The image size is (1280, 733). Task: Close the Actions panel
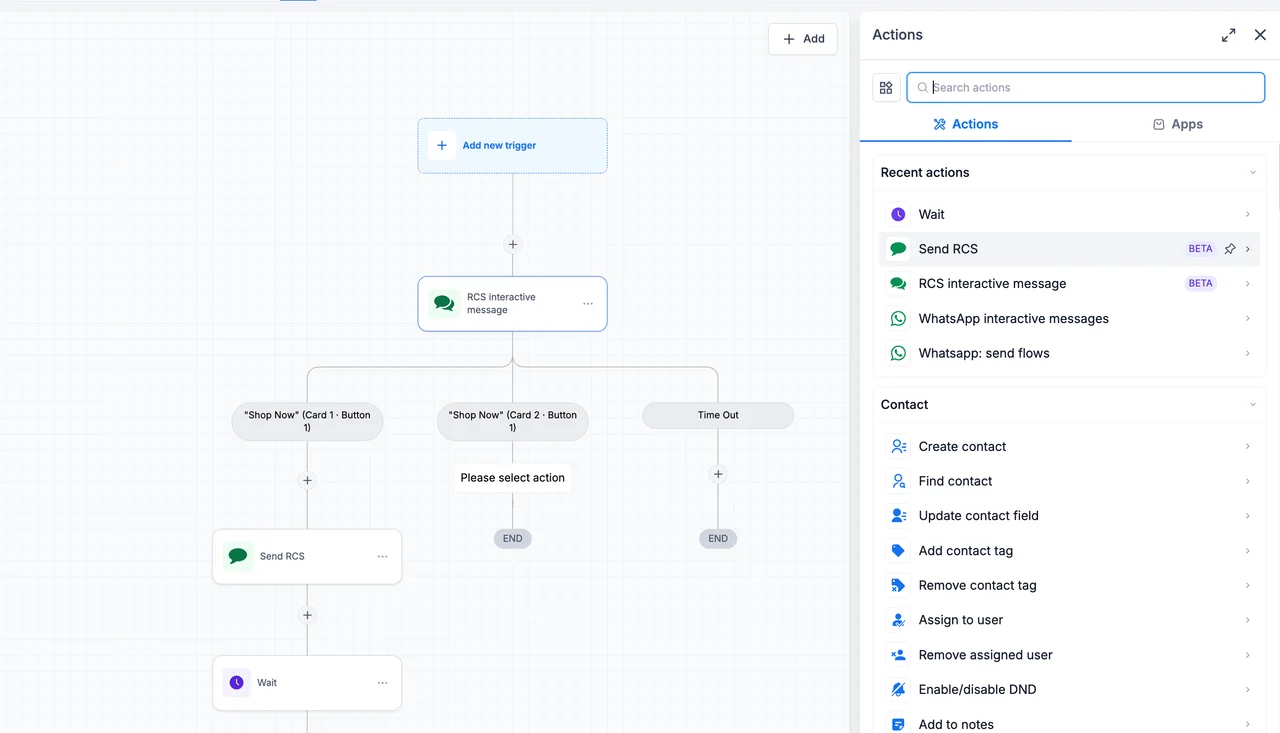[1260, 35]
